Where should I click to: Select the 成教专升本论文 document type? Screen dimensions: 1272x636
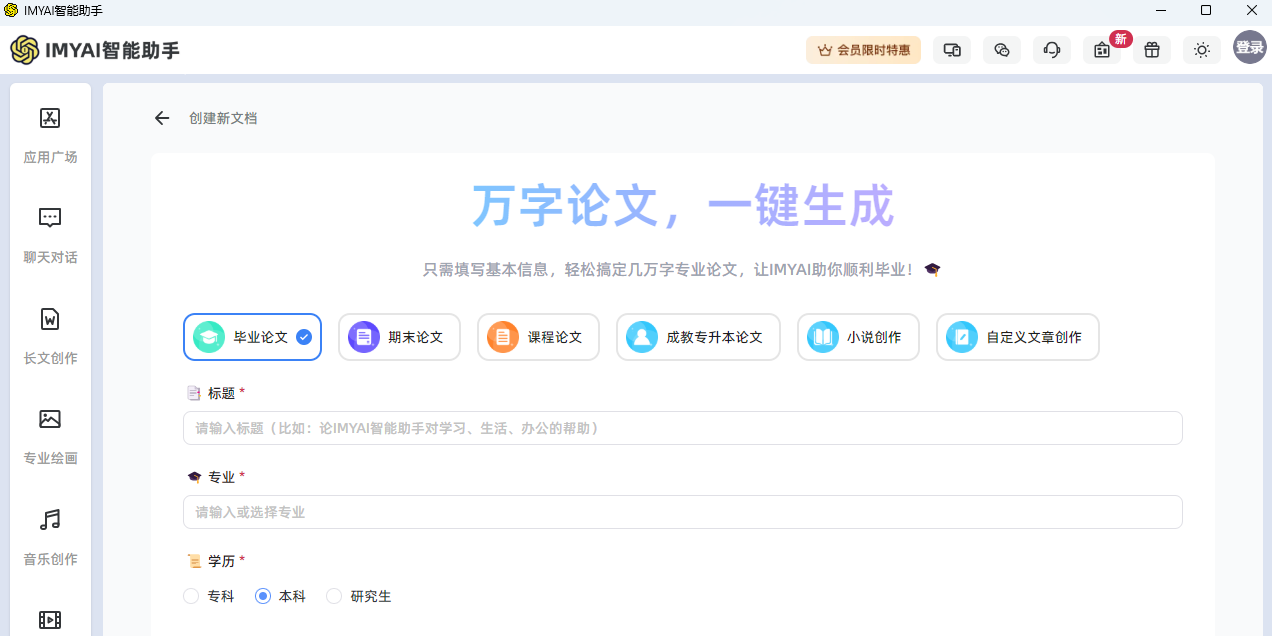pos(698,337)
